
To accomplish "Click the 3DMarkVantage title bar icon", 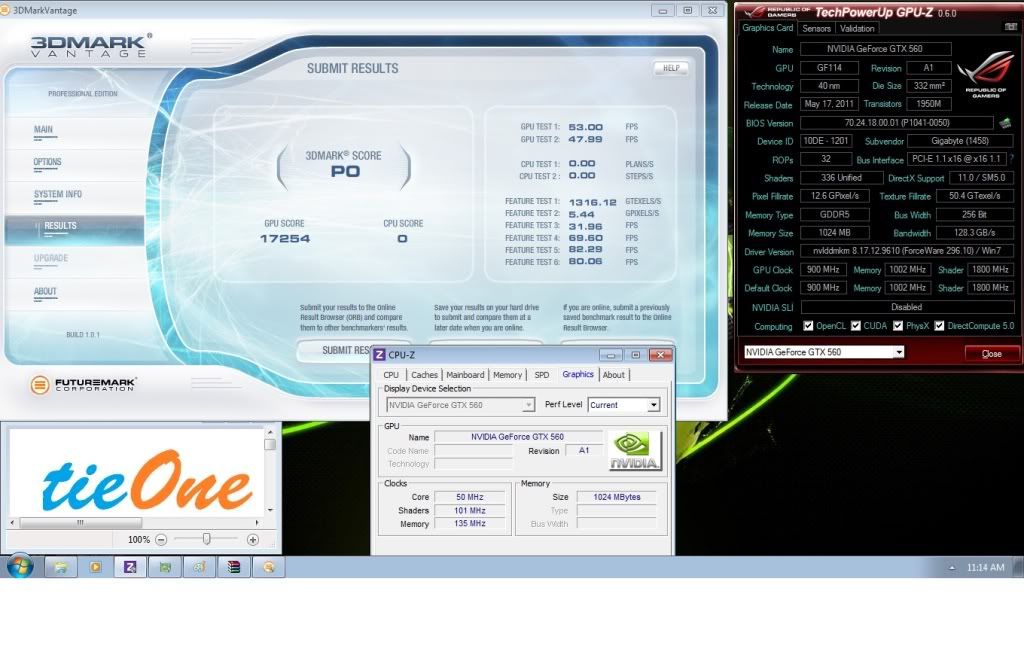I will tap(5, 10).
